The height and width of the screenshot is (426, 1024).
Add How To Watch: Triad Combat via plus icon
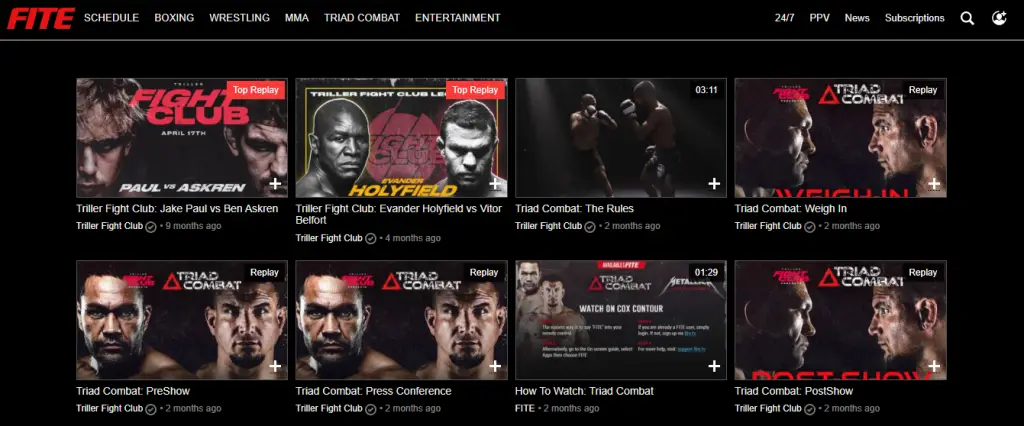(714, 366)
